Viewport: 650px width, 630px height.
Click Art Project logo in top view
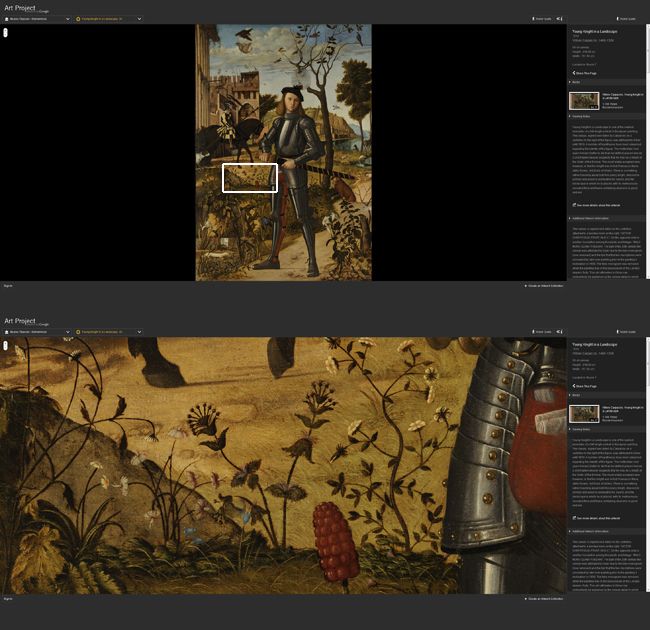click(27, 8)
